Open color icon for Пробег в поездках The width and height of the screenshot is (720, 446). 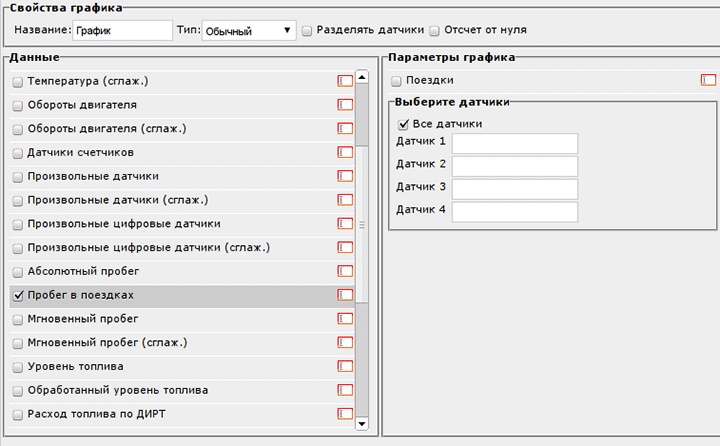345,295
